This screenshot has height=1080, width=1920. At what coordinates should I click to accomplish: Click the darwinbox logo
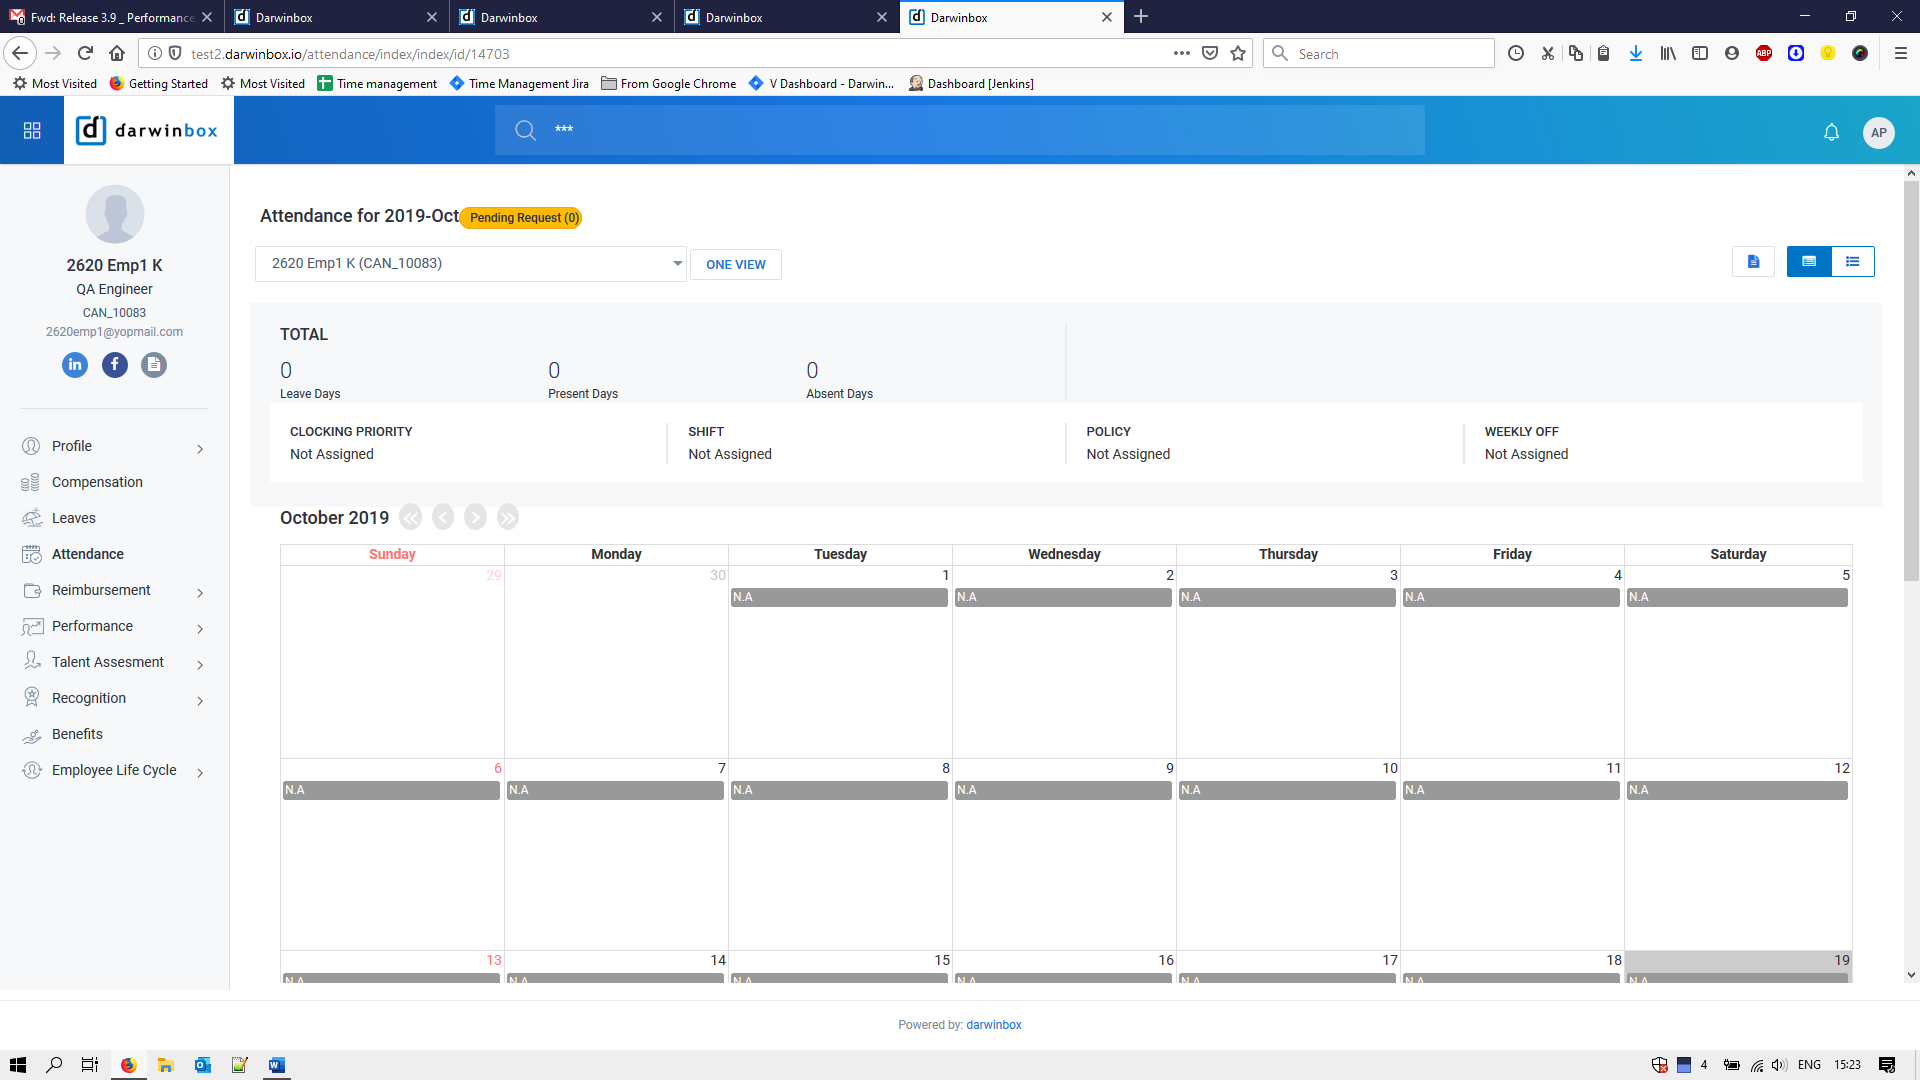click(148, 131)
